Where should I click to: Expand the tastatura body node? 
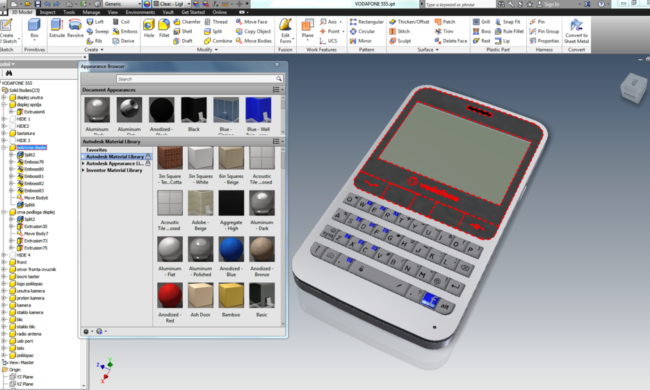point(4,133)
